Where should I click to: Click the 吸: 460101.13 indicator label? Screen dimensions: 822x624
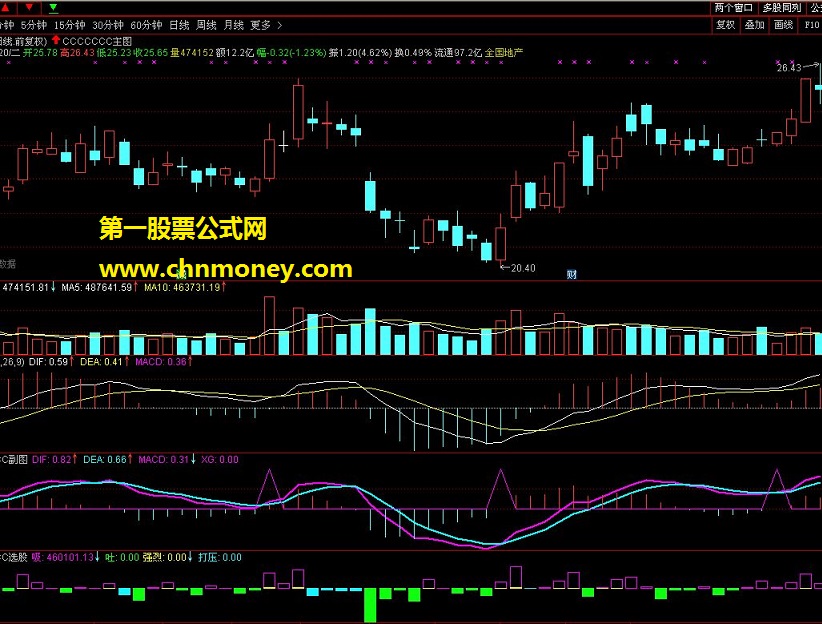click(x=63, y=557)
